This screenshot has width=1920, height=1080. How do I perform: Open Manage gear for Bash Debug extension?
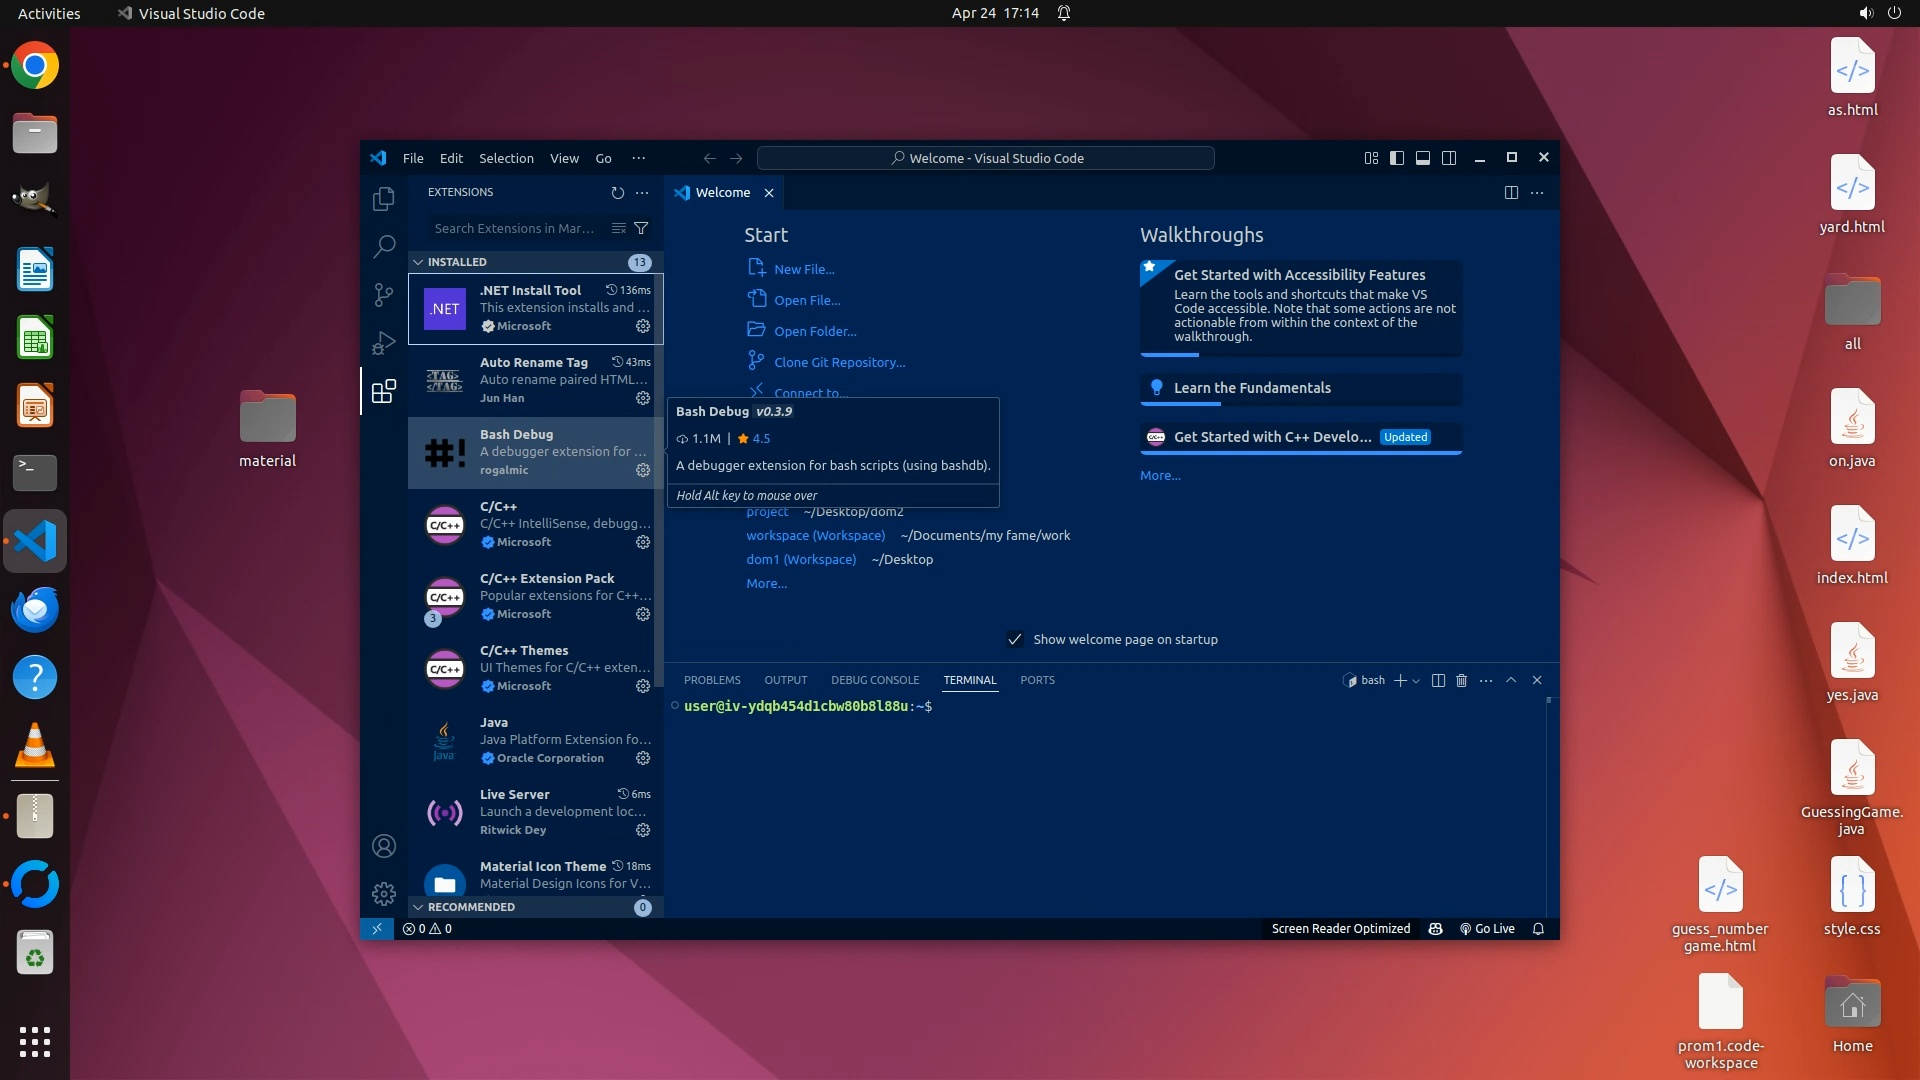click(643, 470)
